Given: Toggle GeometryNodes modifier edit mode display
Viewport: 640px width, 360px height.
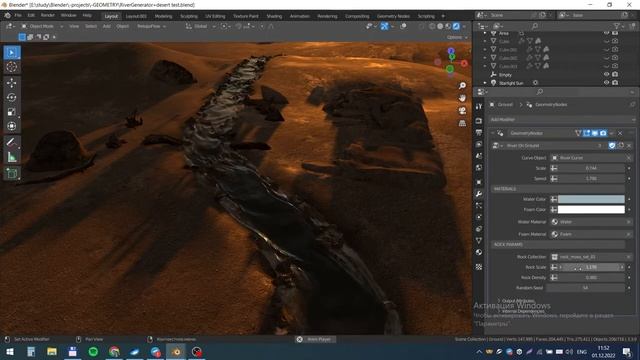Looking at the screenshot, I should point(587,133).
